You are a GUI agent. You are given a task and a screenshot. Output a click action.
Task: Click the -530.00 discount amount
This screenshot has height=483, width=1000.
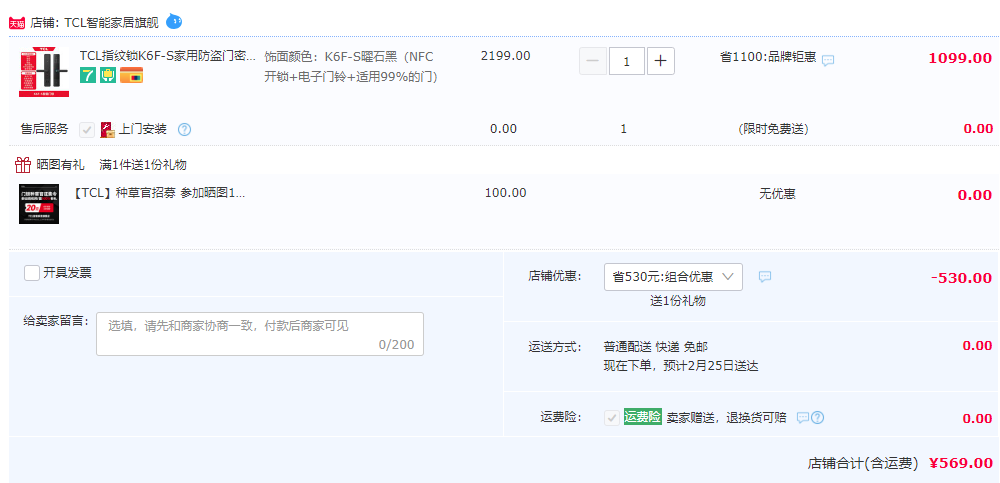[x=961, y=278]
